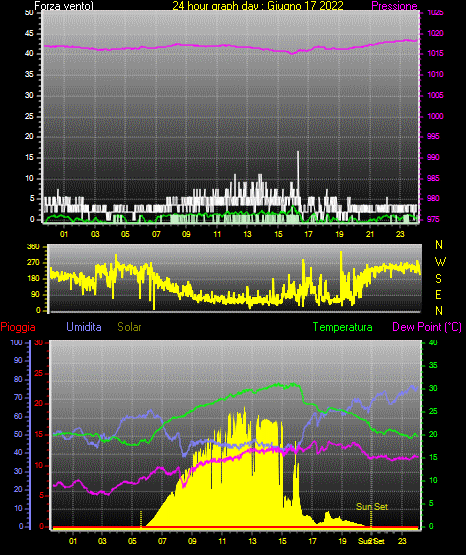
Task: Click the hour 21 label under the wind graph
Action: tap(370, 234)
